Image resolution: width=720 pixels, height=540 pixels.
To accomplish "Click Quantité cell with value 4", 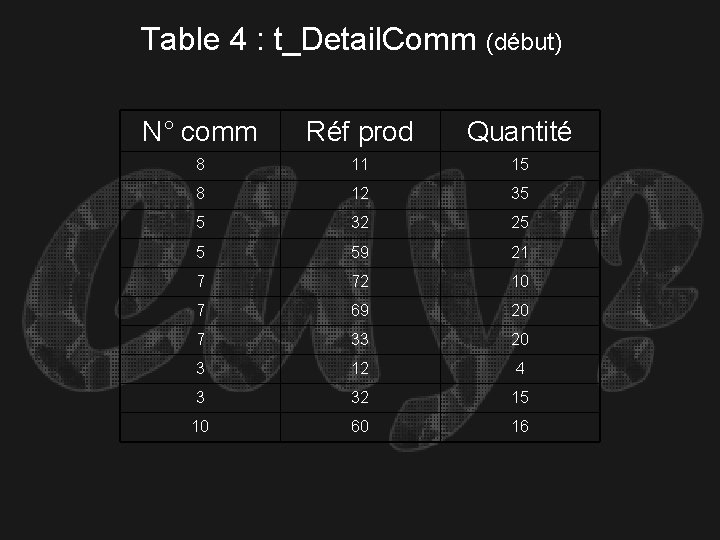I will click(520, 368).
